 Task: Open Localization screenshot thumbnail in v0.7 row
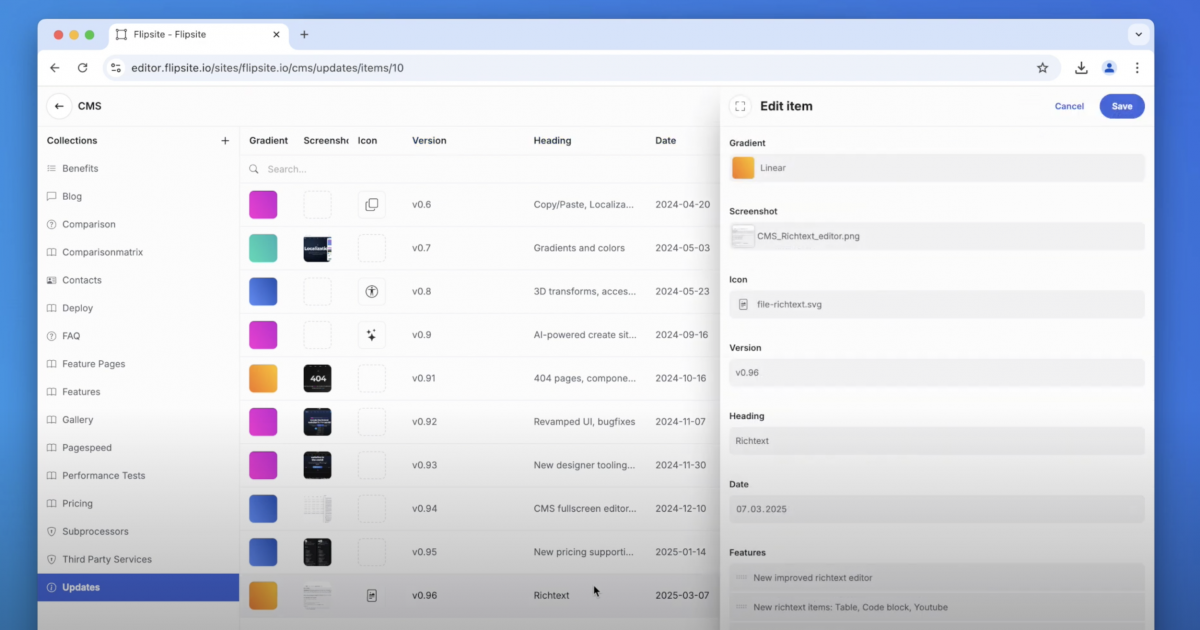(317, 249)
